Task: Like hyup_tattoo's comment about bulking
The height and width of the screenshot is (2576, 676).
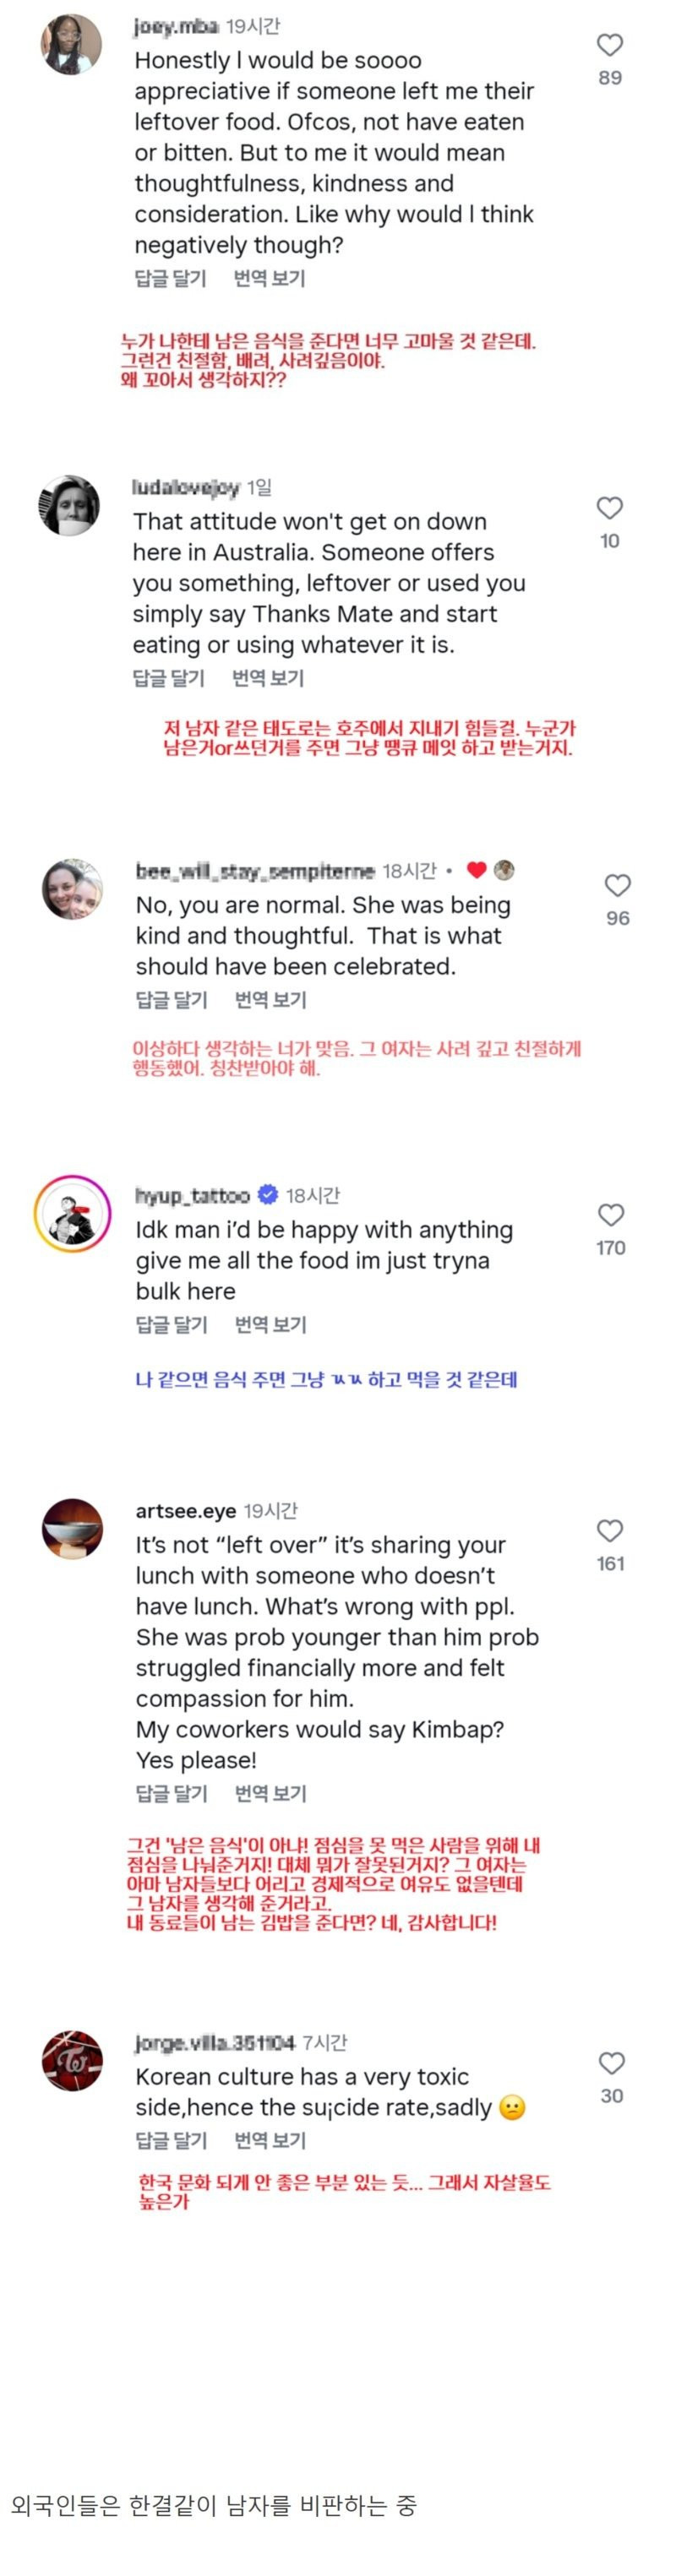Action: (611, 1215)
